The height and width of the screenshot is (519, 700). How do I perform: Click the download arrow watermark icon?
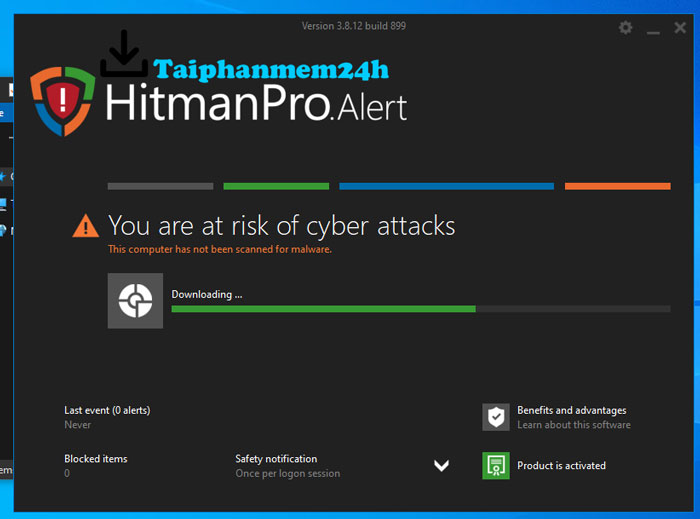pos(124,54)
